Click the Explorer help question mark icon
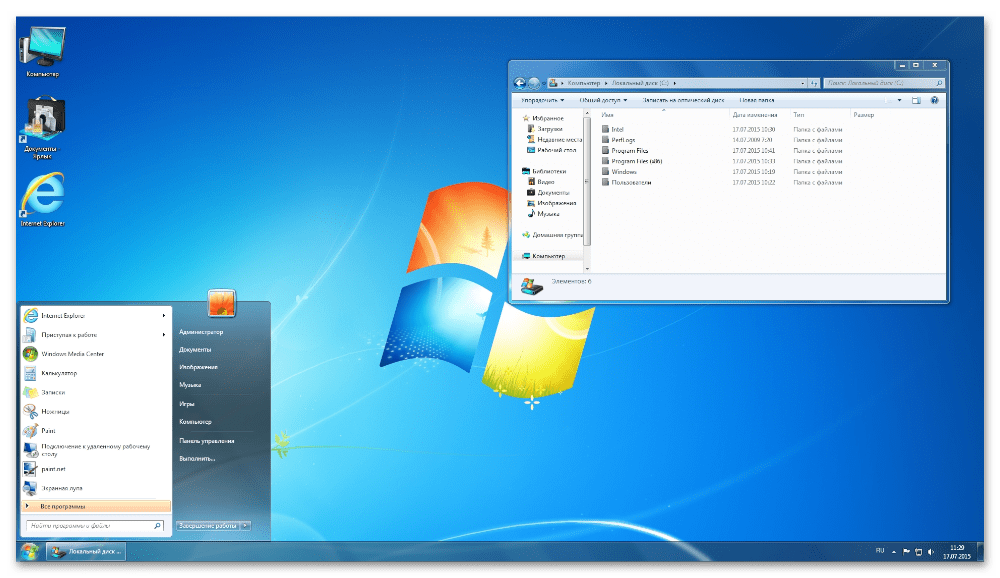Image resolution: width=1000 pixels, height=578 pixels. coord(935,100)
